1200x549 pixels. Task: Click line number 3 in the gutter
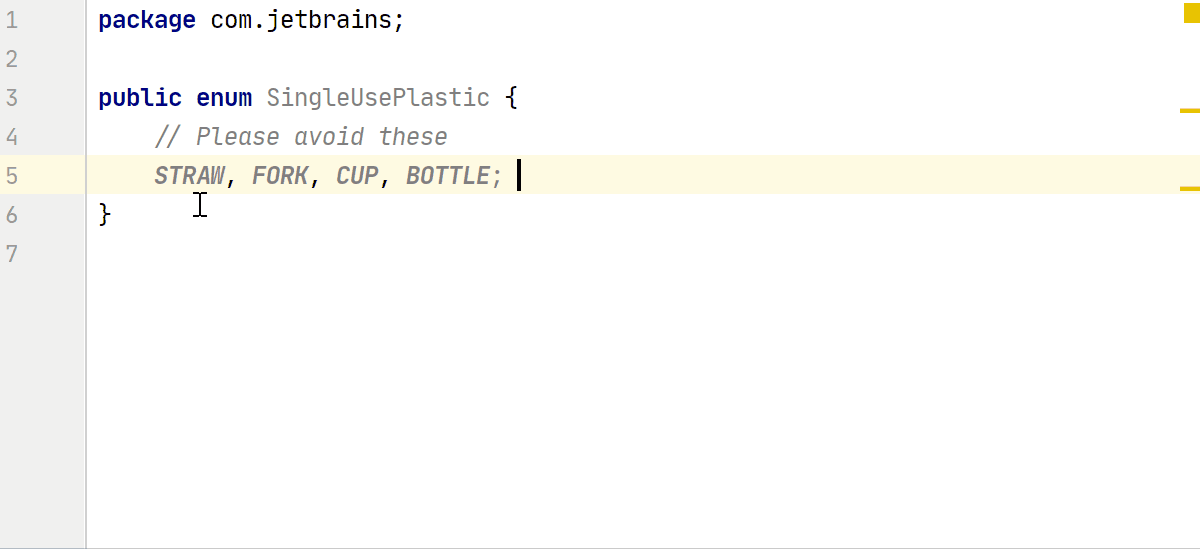pyautogui.click(x=11, y=98)
